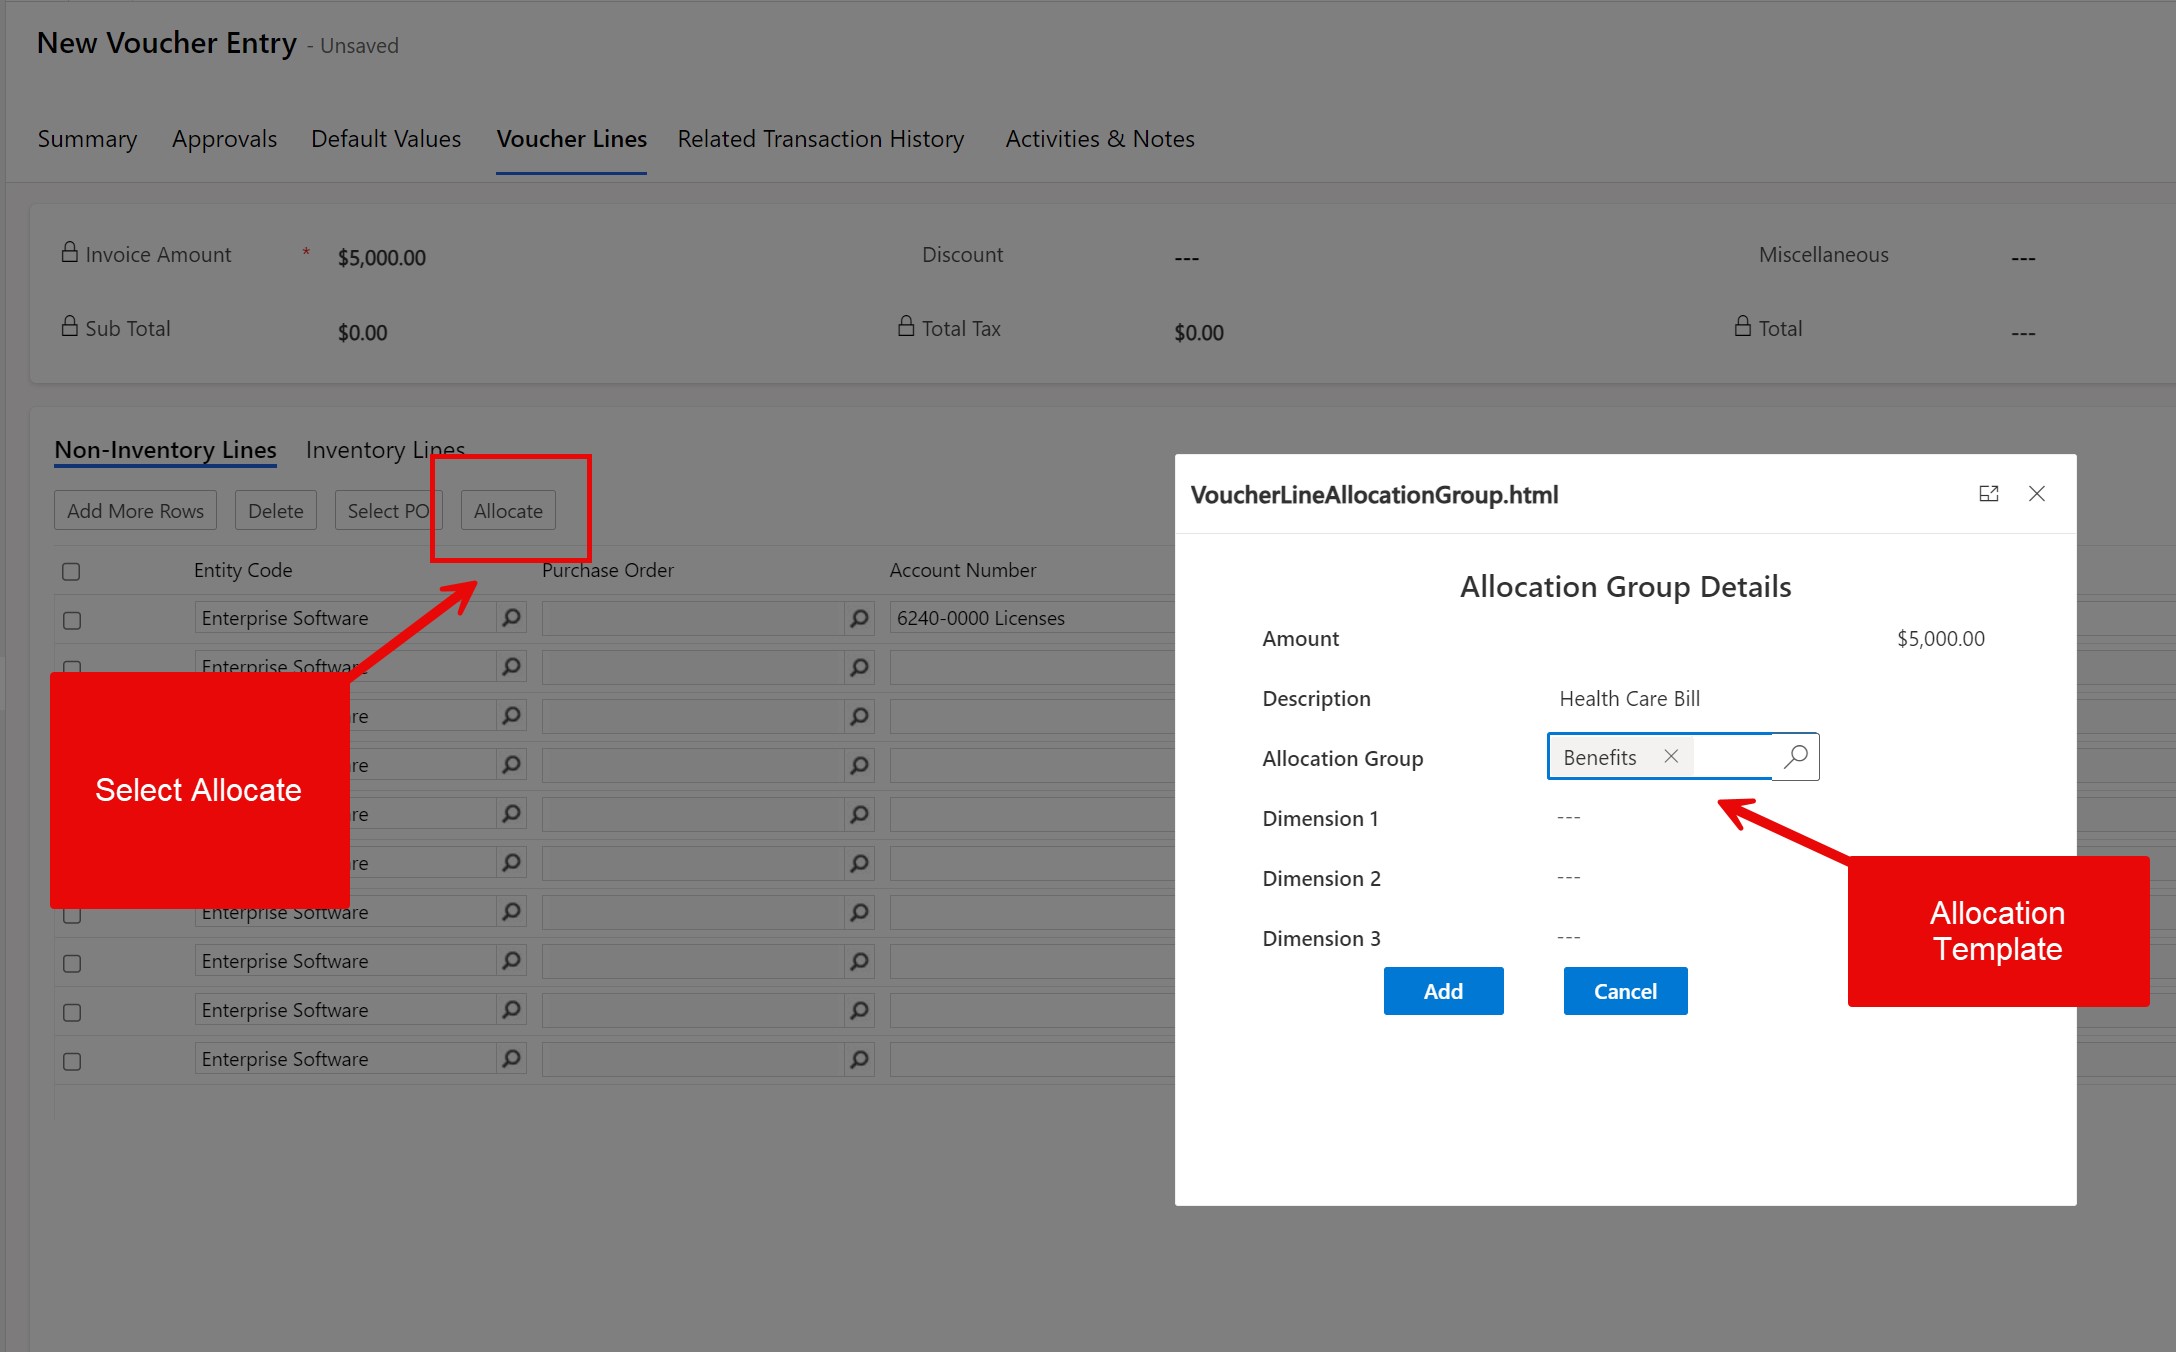Image resolution: width=2176 pixels, height=1352 pixels.
Task: Click the Allocate button
Action: [508, 510]
